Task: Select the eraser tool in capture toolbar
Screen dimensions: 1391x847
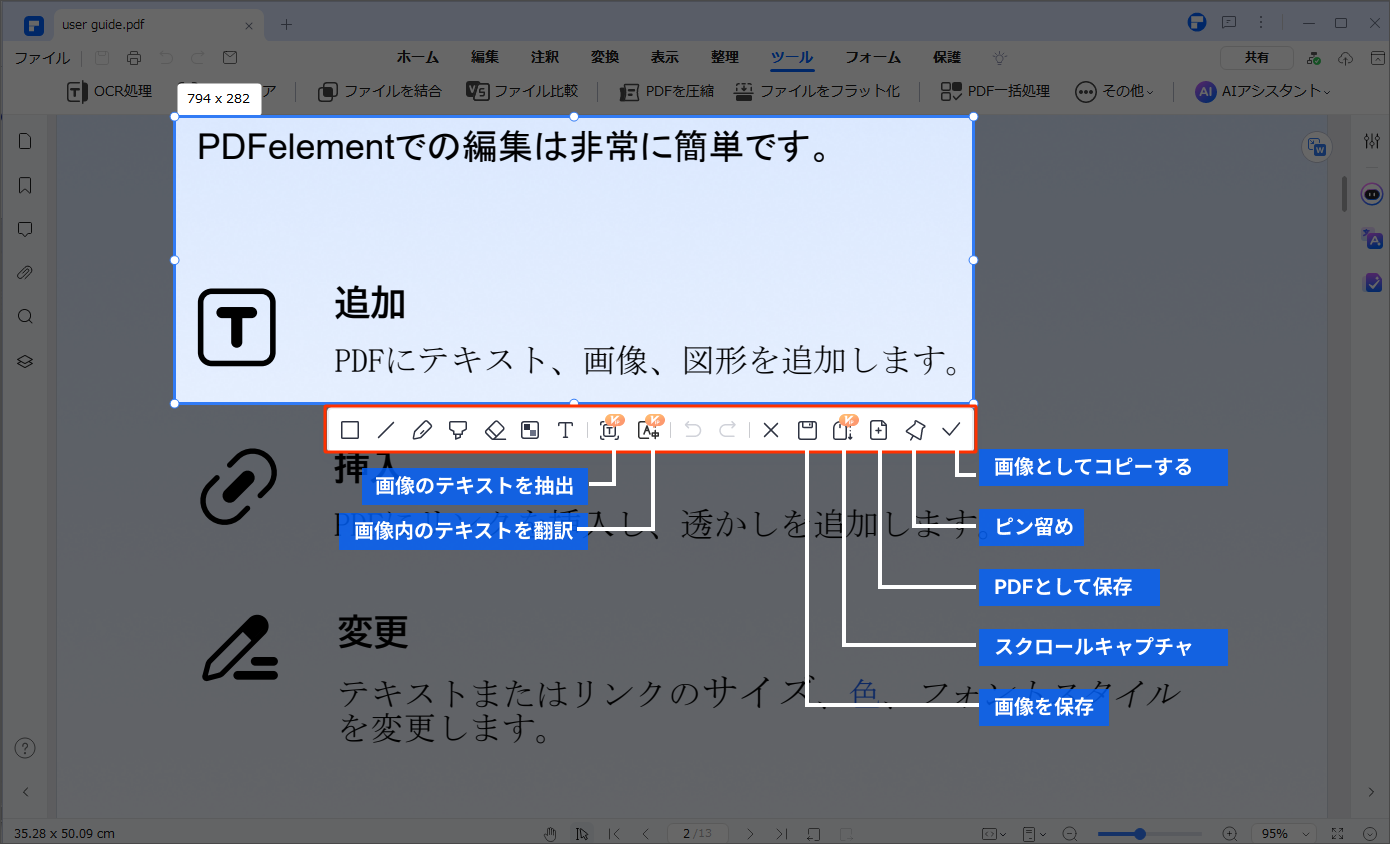Action: (x=495, y=431)
